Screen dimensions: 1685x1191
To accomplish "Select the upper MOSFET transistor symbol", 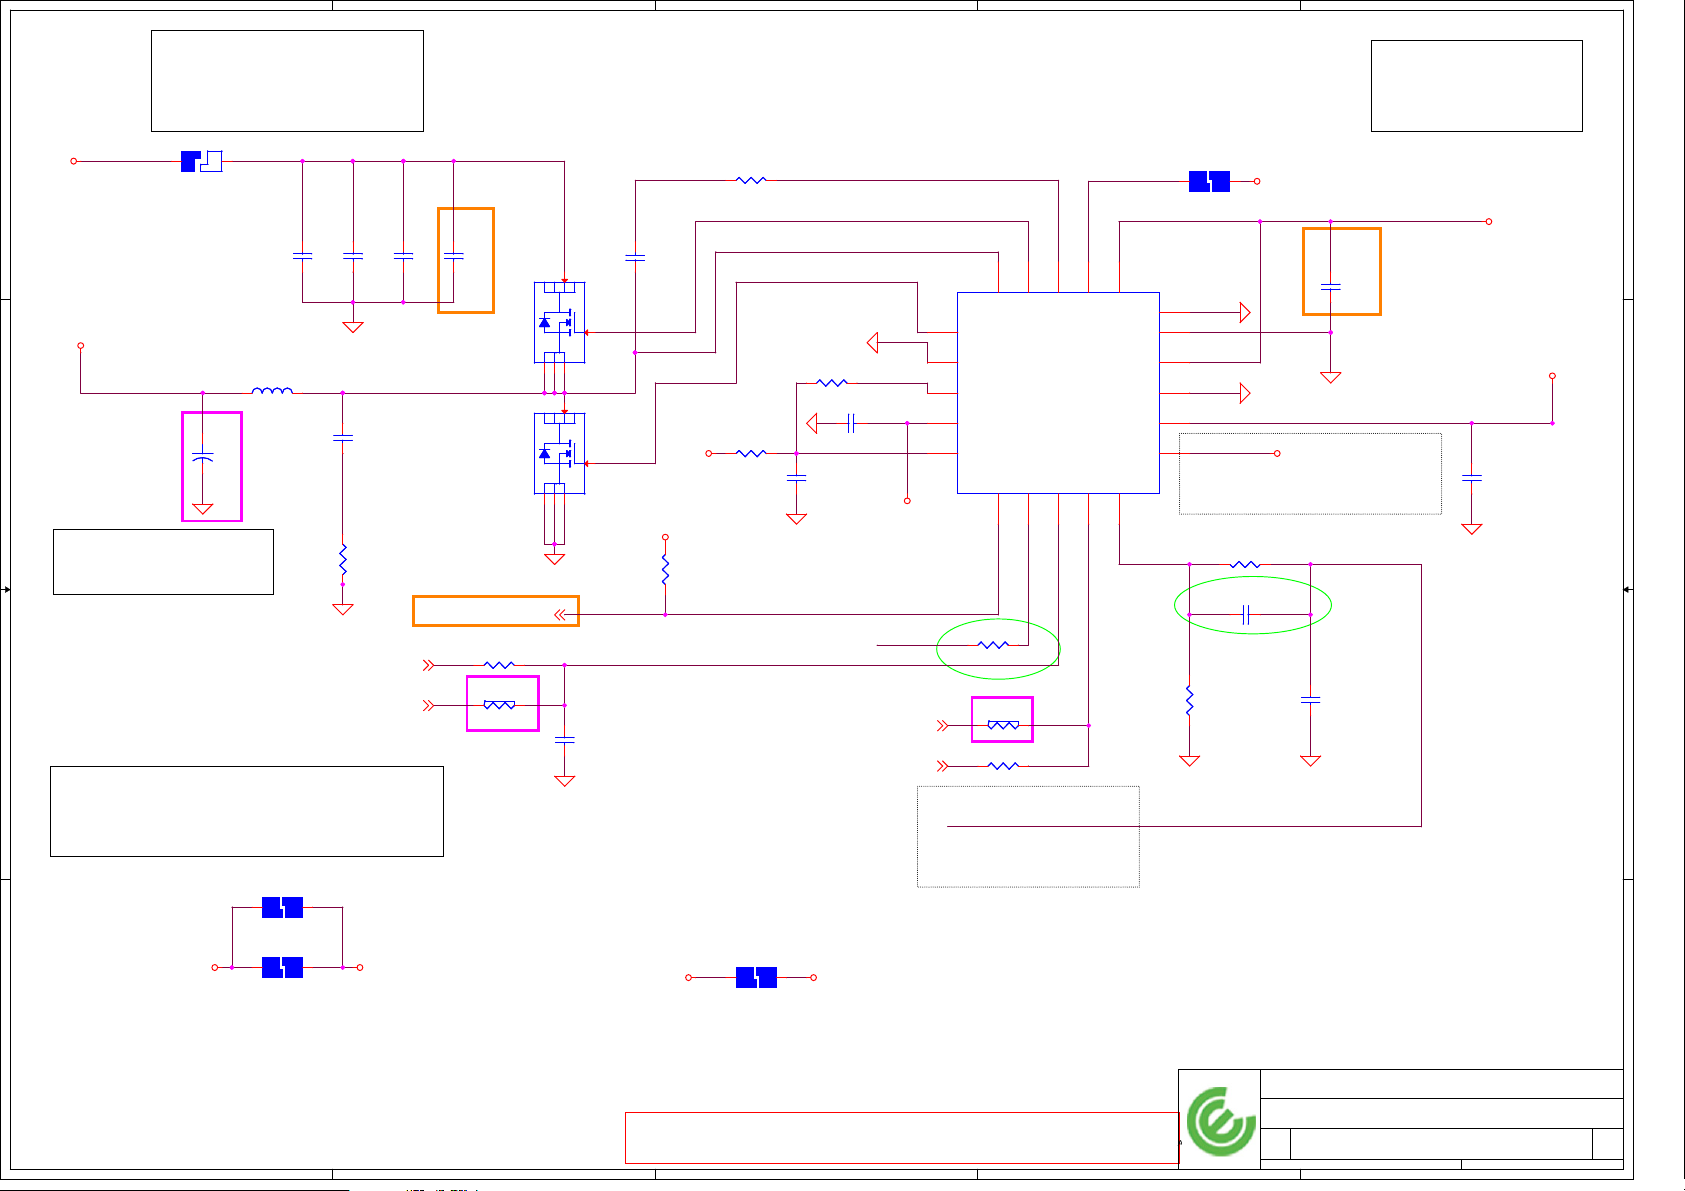I will click(x=559, y=322).
